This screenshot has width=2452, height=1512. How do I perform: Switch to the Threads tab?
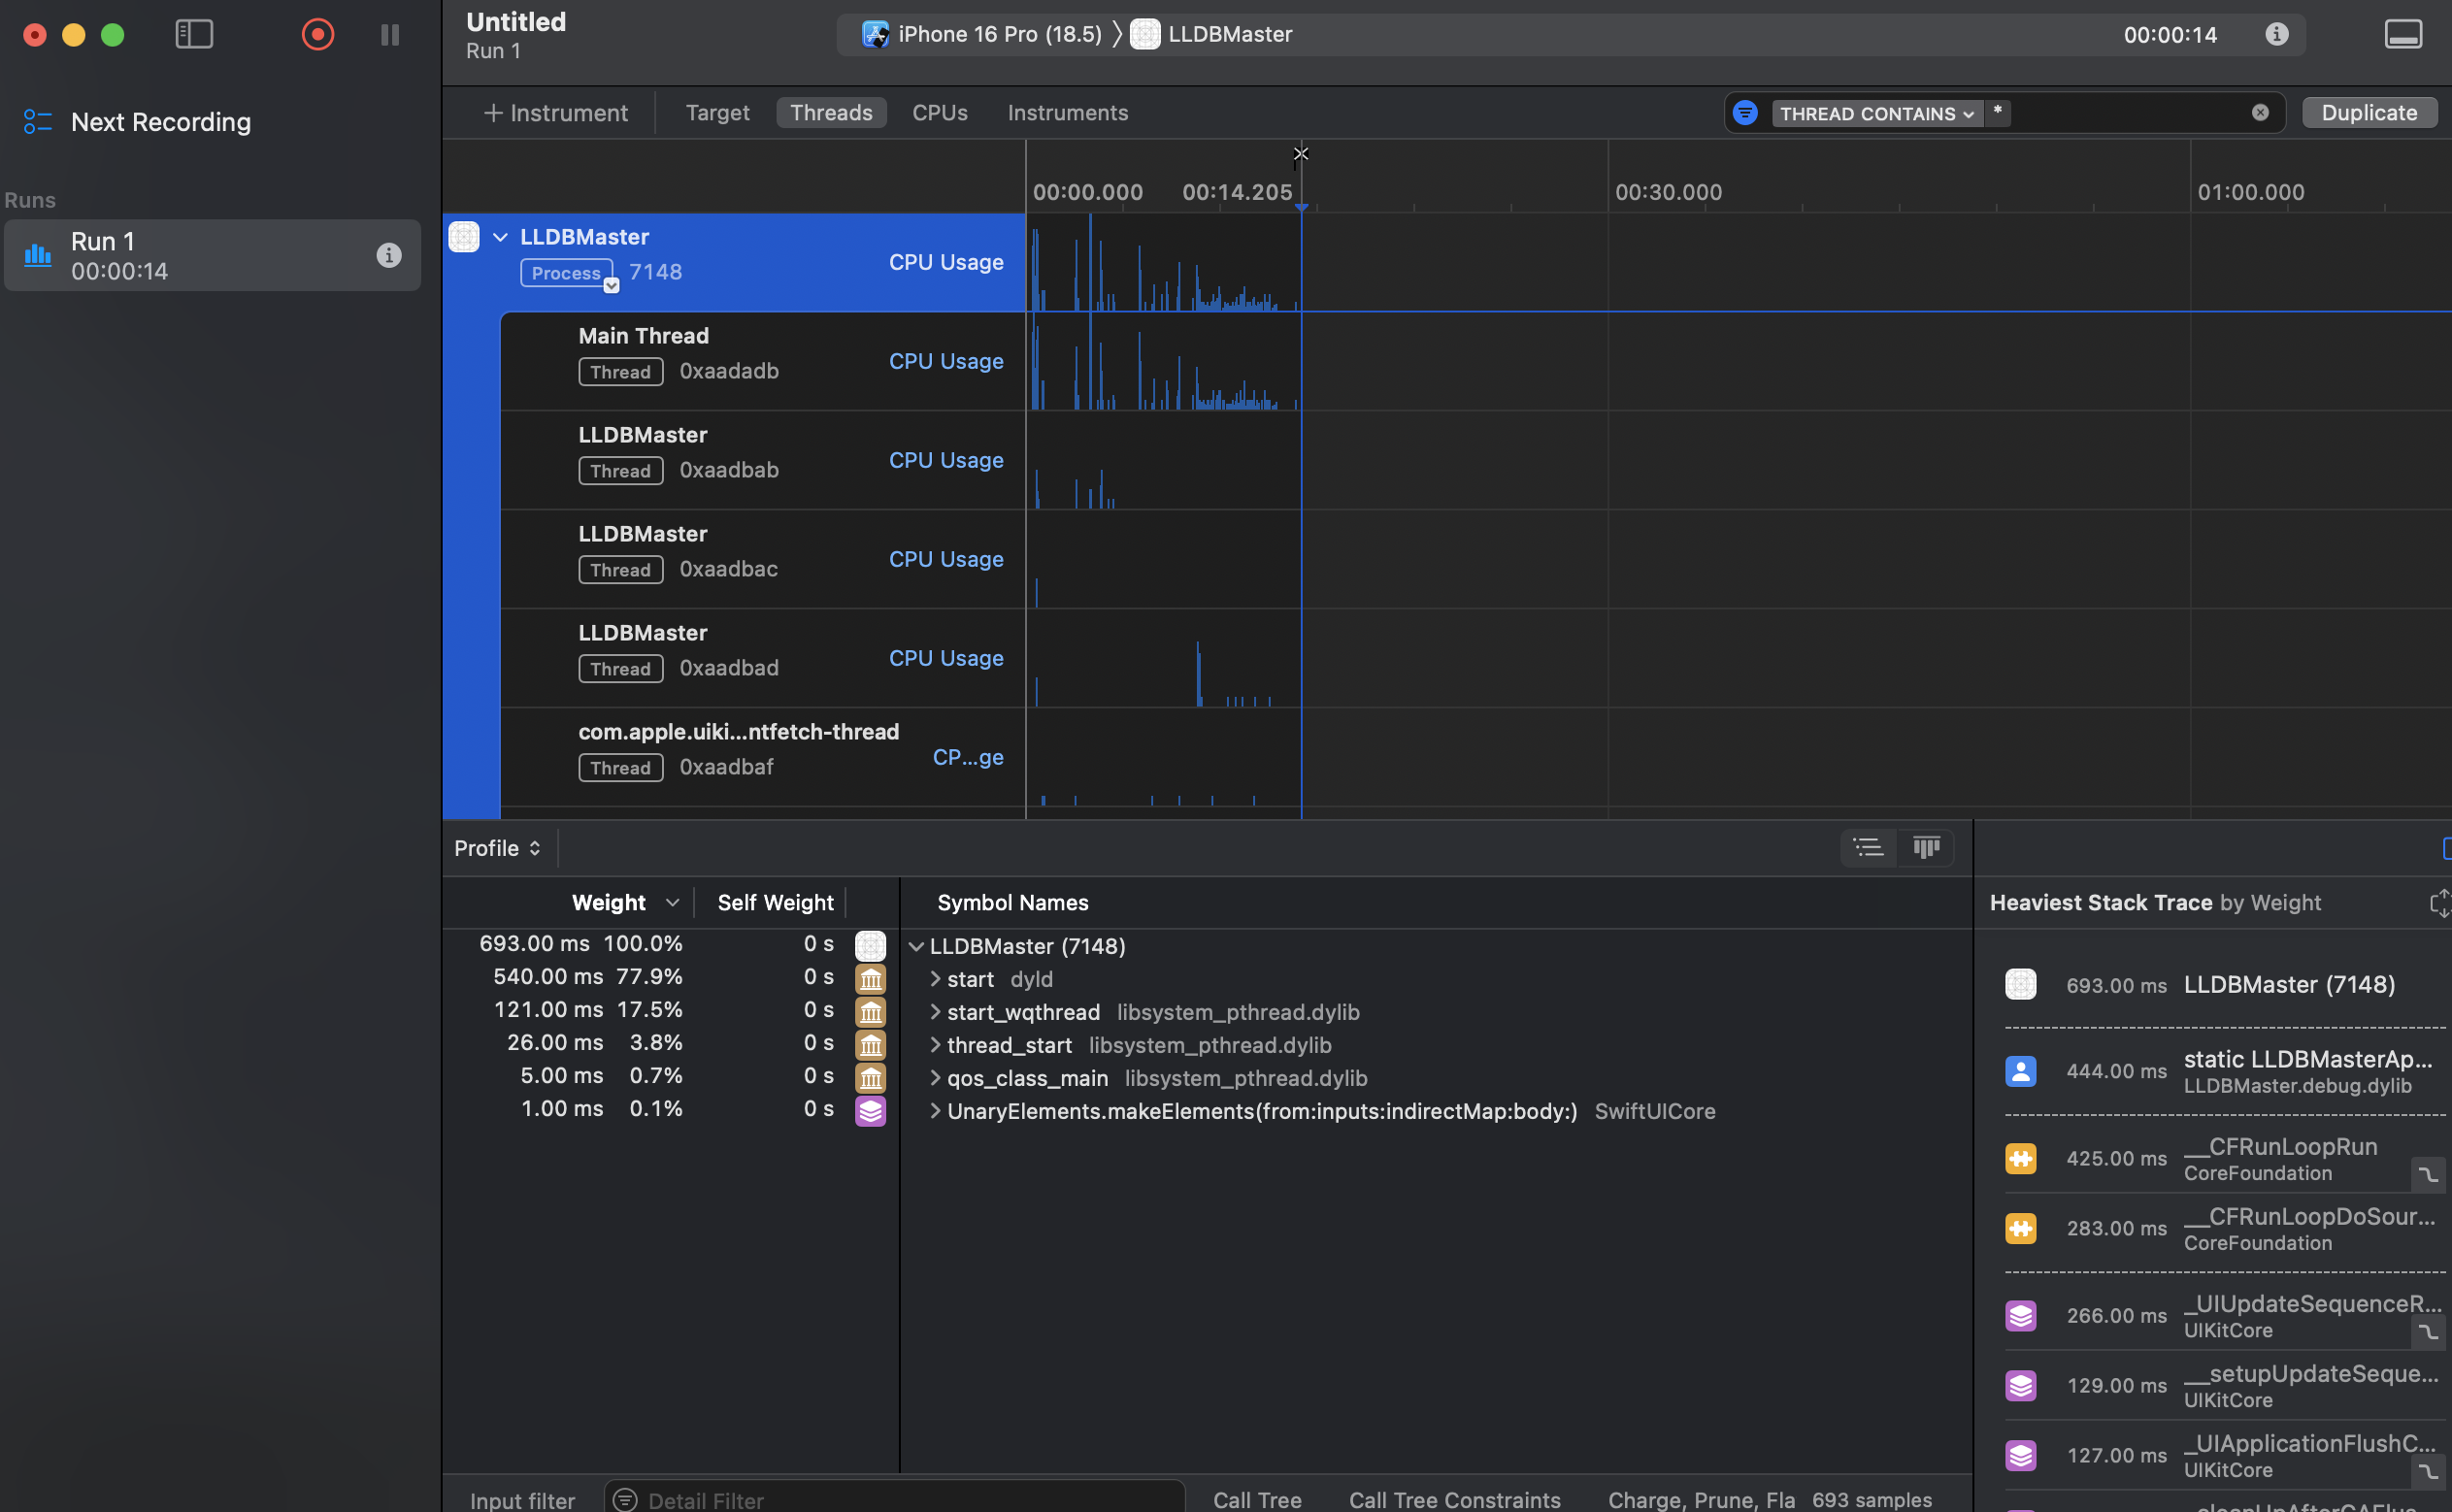point(831,113)
